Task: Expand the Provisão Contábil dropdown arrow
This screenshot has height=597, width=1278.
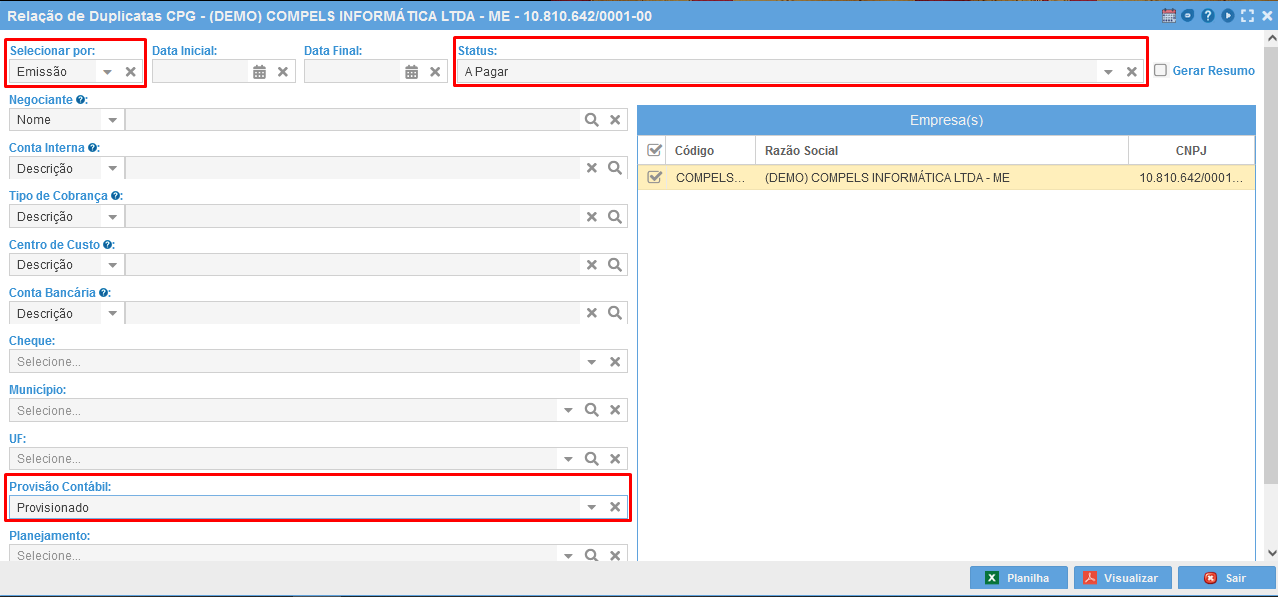Action: 592,507
